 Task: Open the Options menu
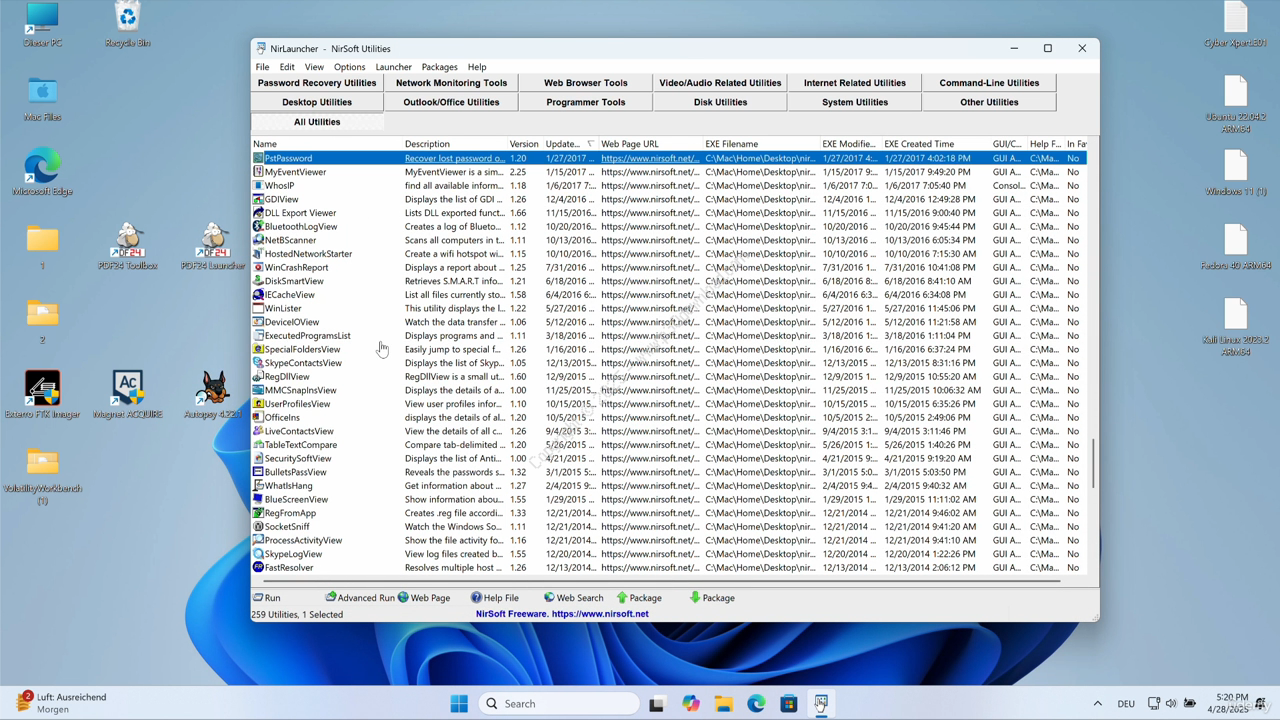pos(349,67)
